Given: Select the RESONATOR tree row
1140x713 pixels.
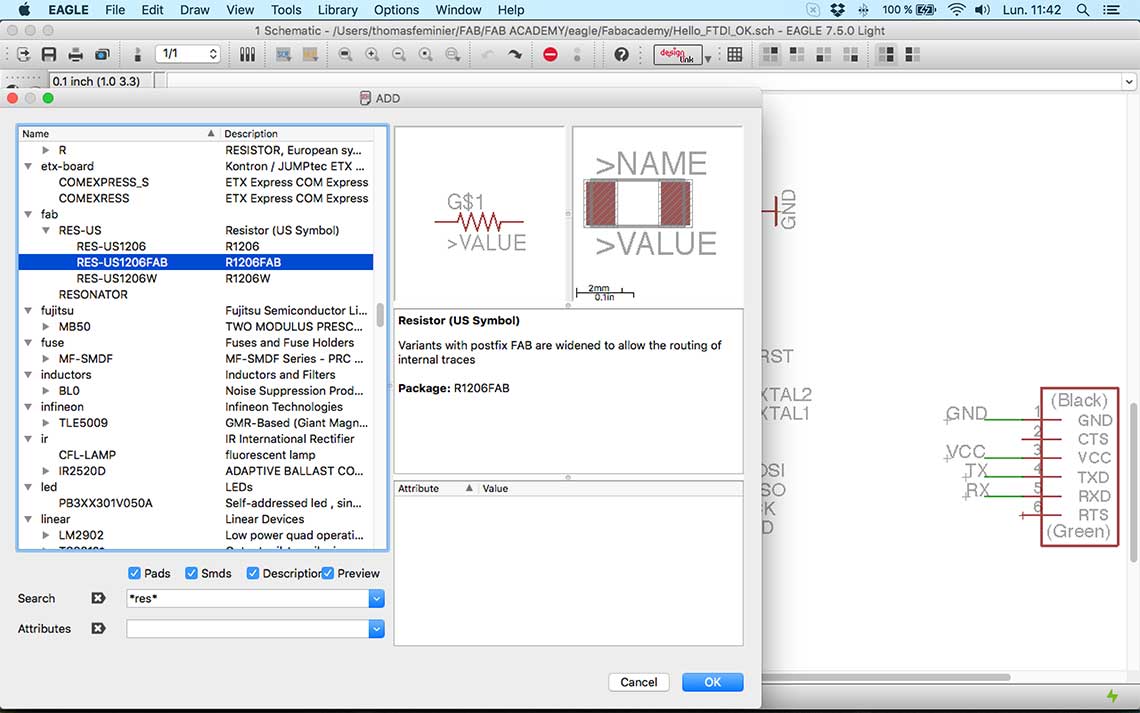Looking at the screenshot, I should point(196,294).
